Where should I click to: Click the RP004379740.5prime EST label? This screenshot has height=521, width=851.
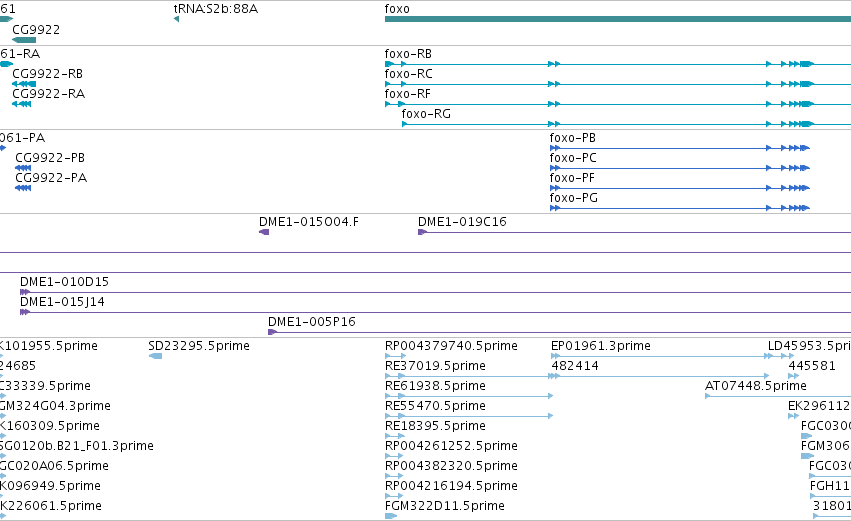(451, 346)
